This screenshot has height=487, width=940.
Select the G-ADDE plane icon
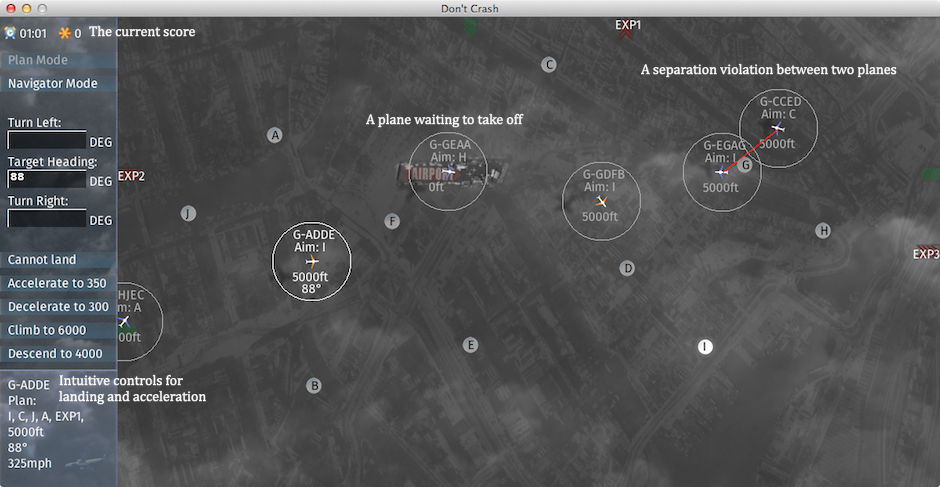click(x=312, y=261)
